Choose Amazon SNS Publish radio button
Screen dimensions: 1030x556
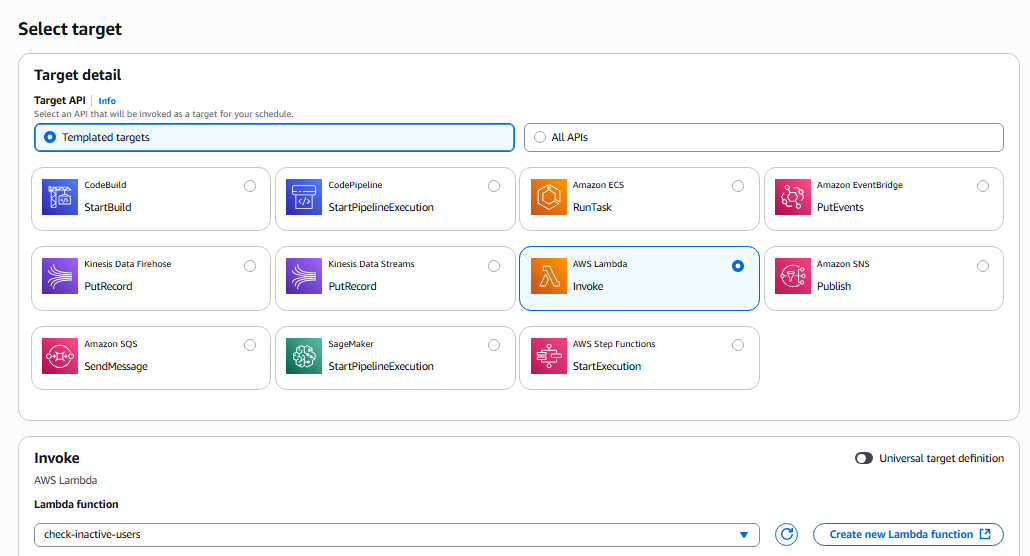[x=983, y=266]
